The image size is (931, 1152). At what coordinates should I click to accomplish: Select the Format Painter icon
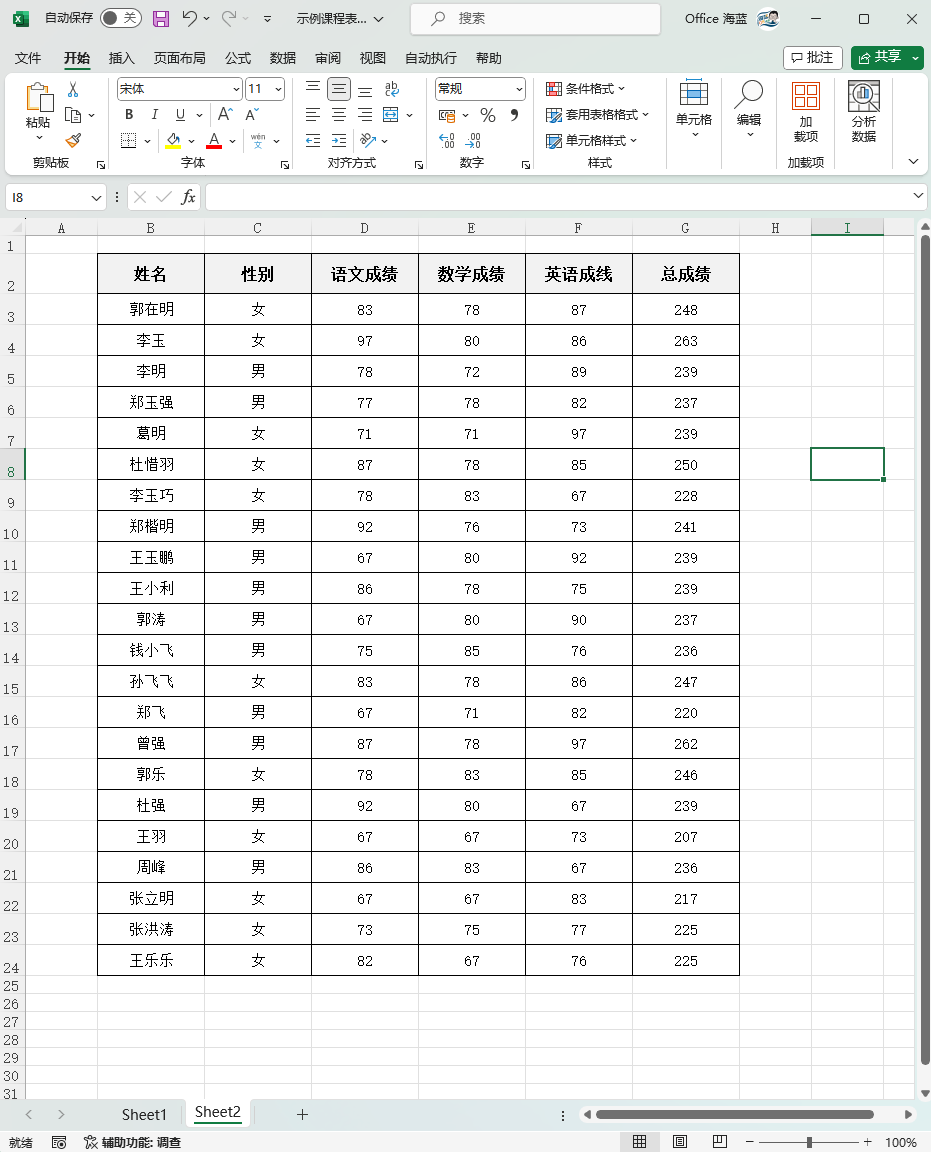[73, 140]
